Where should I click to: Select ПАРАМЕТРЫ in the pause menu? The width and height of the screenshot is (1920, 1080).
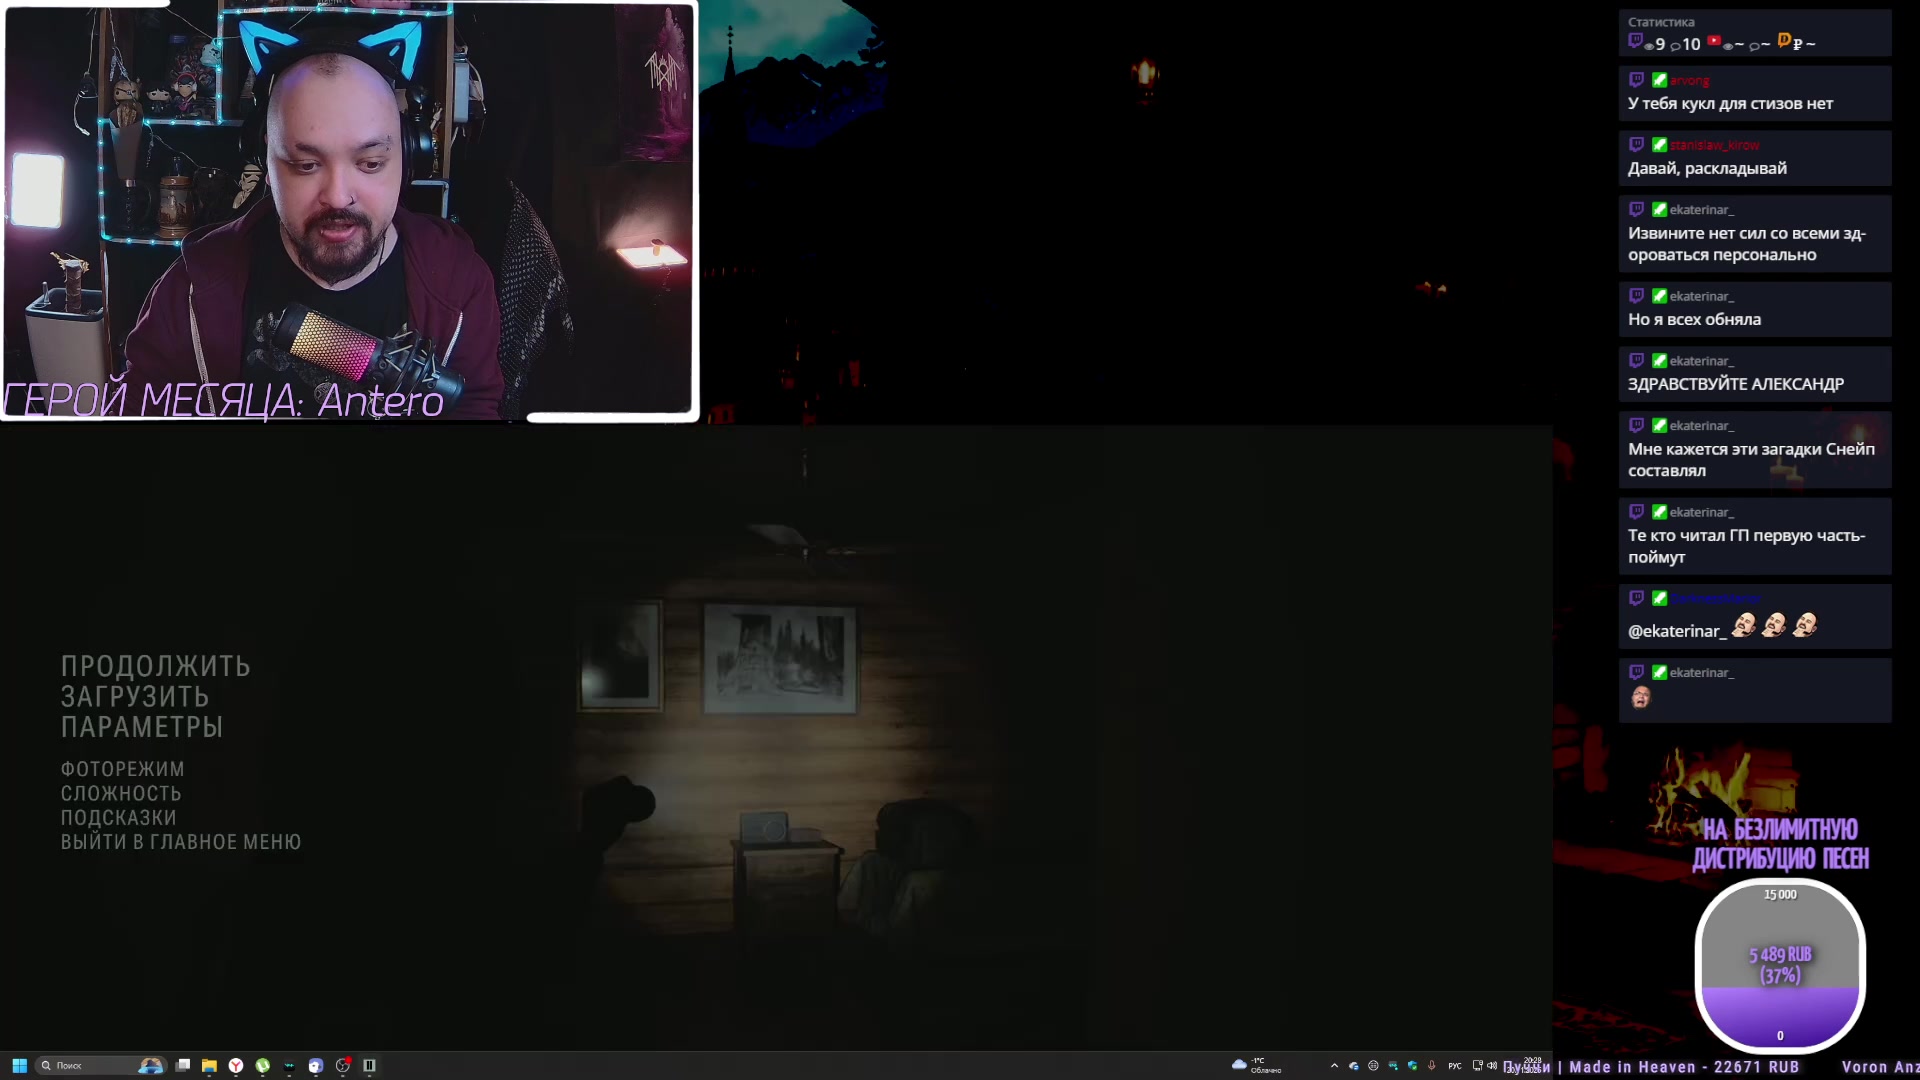[140, 727]
